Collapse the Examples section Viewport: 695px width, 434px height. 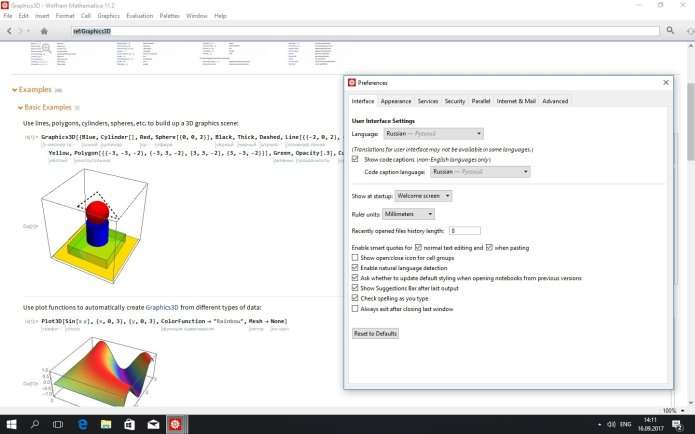pyautogui.click(x=15, y=90)
